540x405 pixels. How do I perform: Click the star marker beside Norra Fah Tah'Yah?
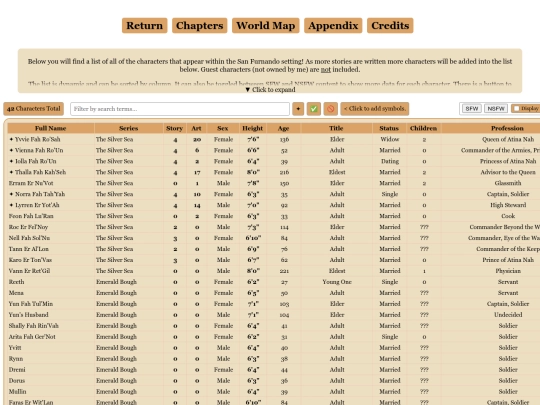click(x=11, y=194)
